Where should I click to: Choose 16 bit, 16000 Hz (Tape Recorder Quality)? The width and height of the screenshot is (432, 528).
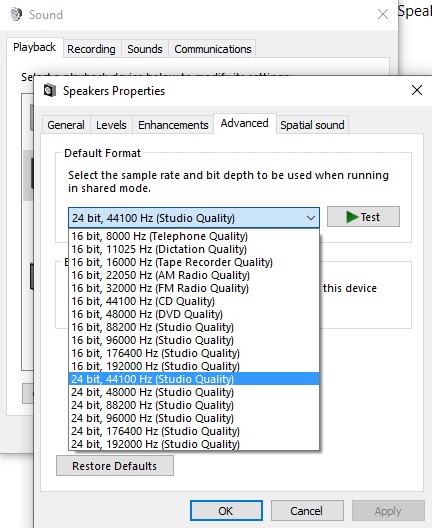194,262
